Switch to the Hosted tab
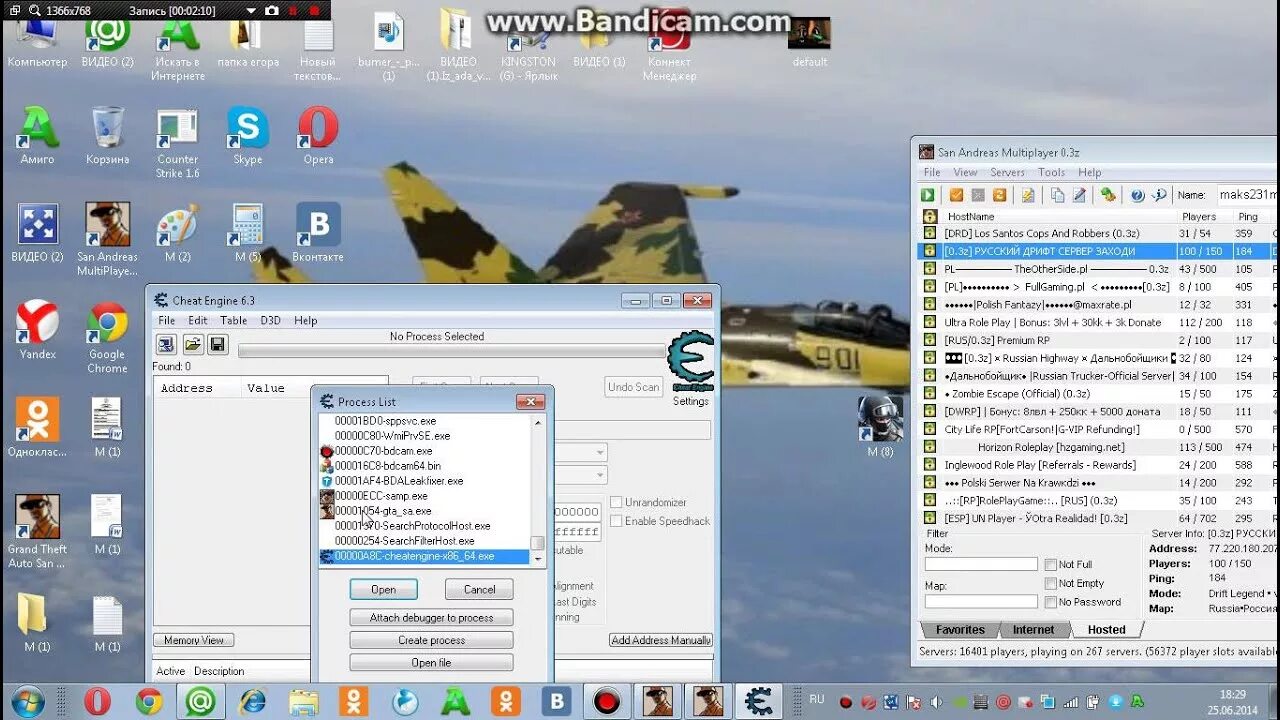Screen dimensions: 1280x720 pos(1106,630)
